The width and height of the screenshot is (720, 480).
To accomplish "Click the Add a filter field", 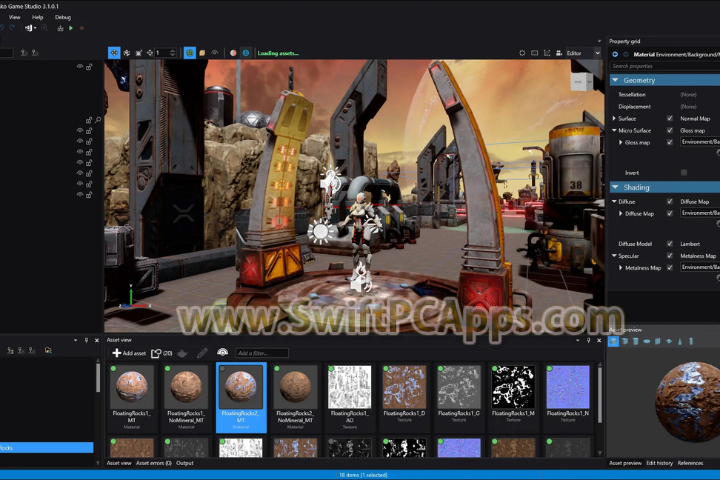I will pyautogui.click(x=262, y=353).
